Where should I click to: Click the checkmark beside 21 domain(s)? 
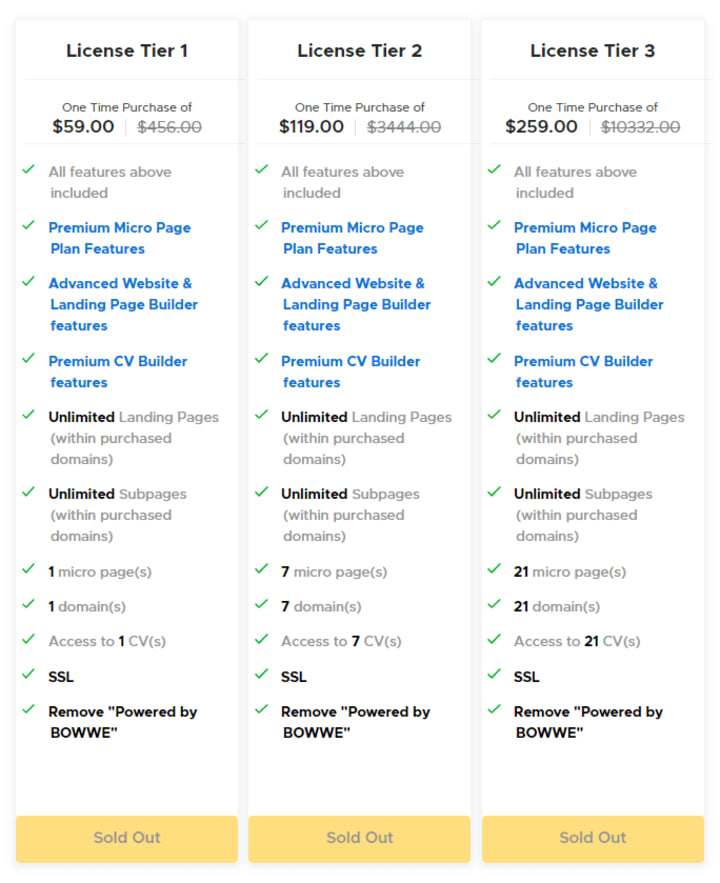point(494,604)
